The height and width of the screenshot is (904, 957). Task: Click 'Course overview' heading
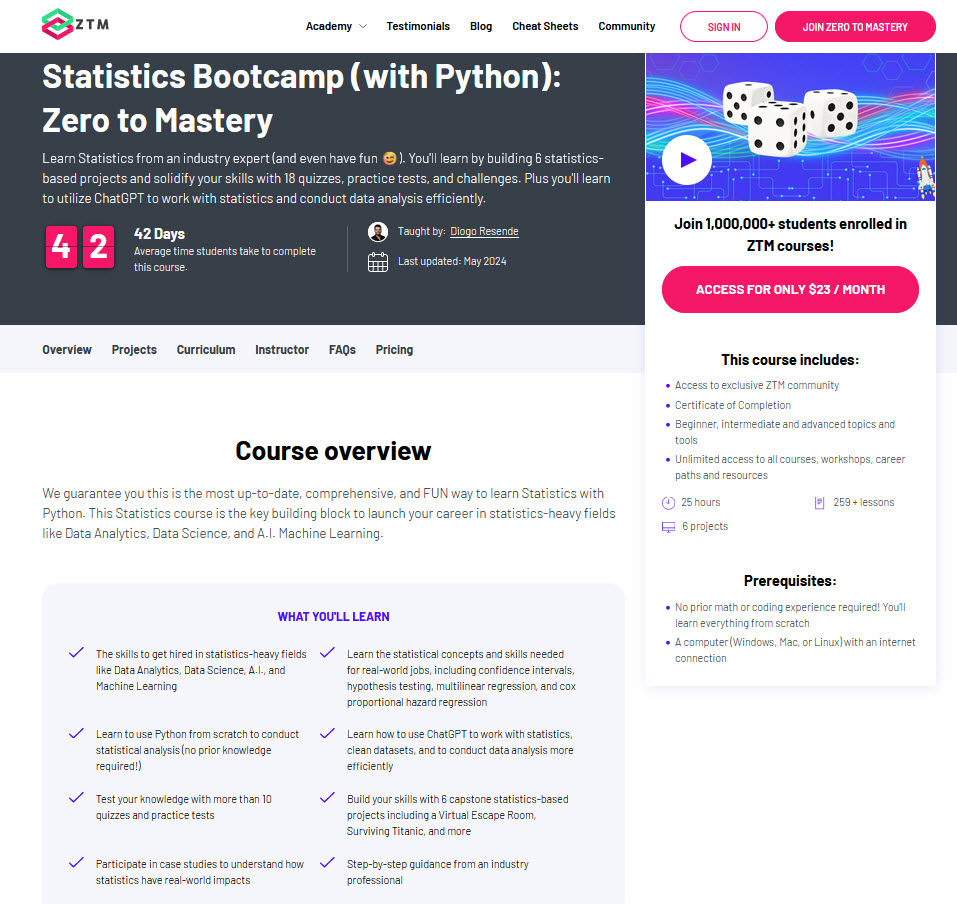click(x=333, y=451)
